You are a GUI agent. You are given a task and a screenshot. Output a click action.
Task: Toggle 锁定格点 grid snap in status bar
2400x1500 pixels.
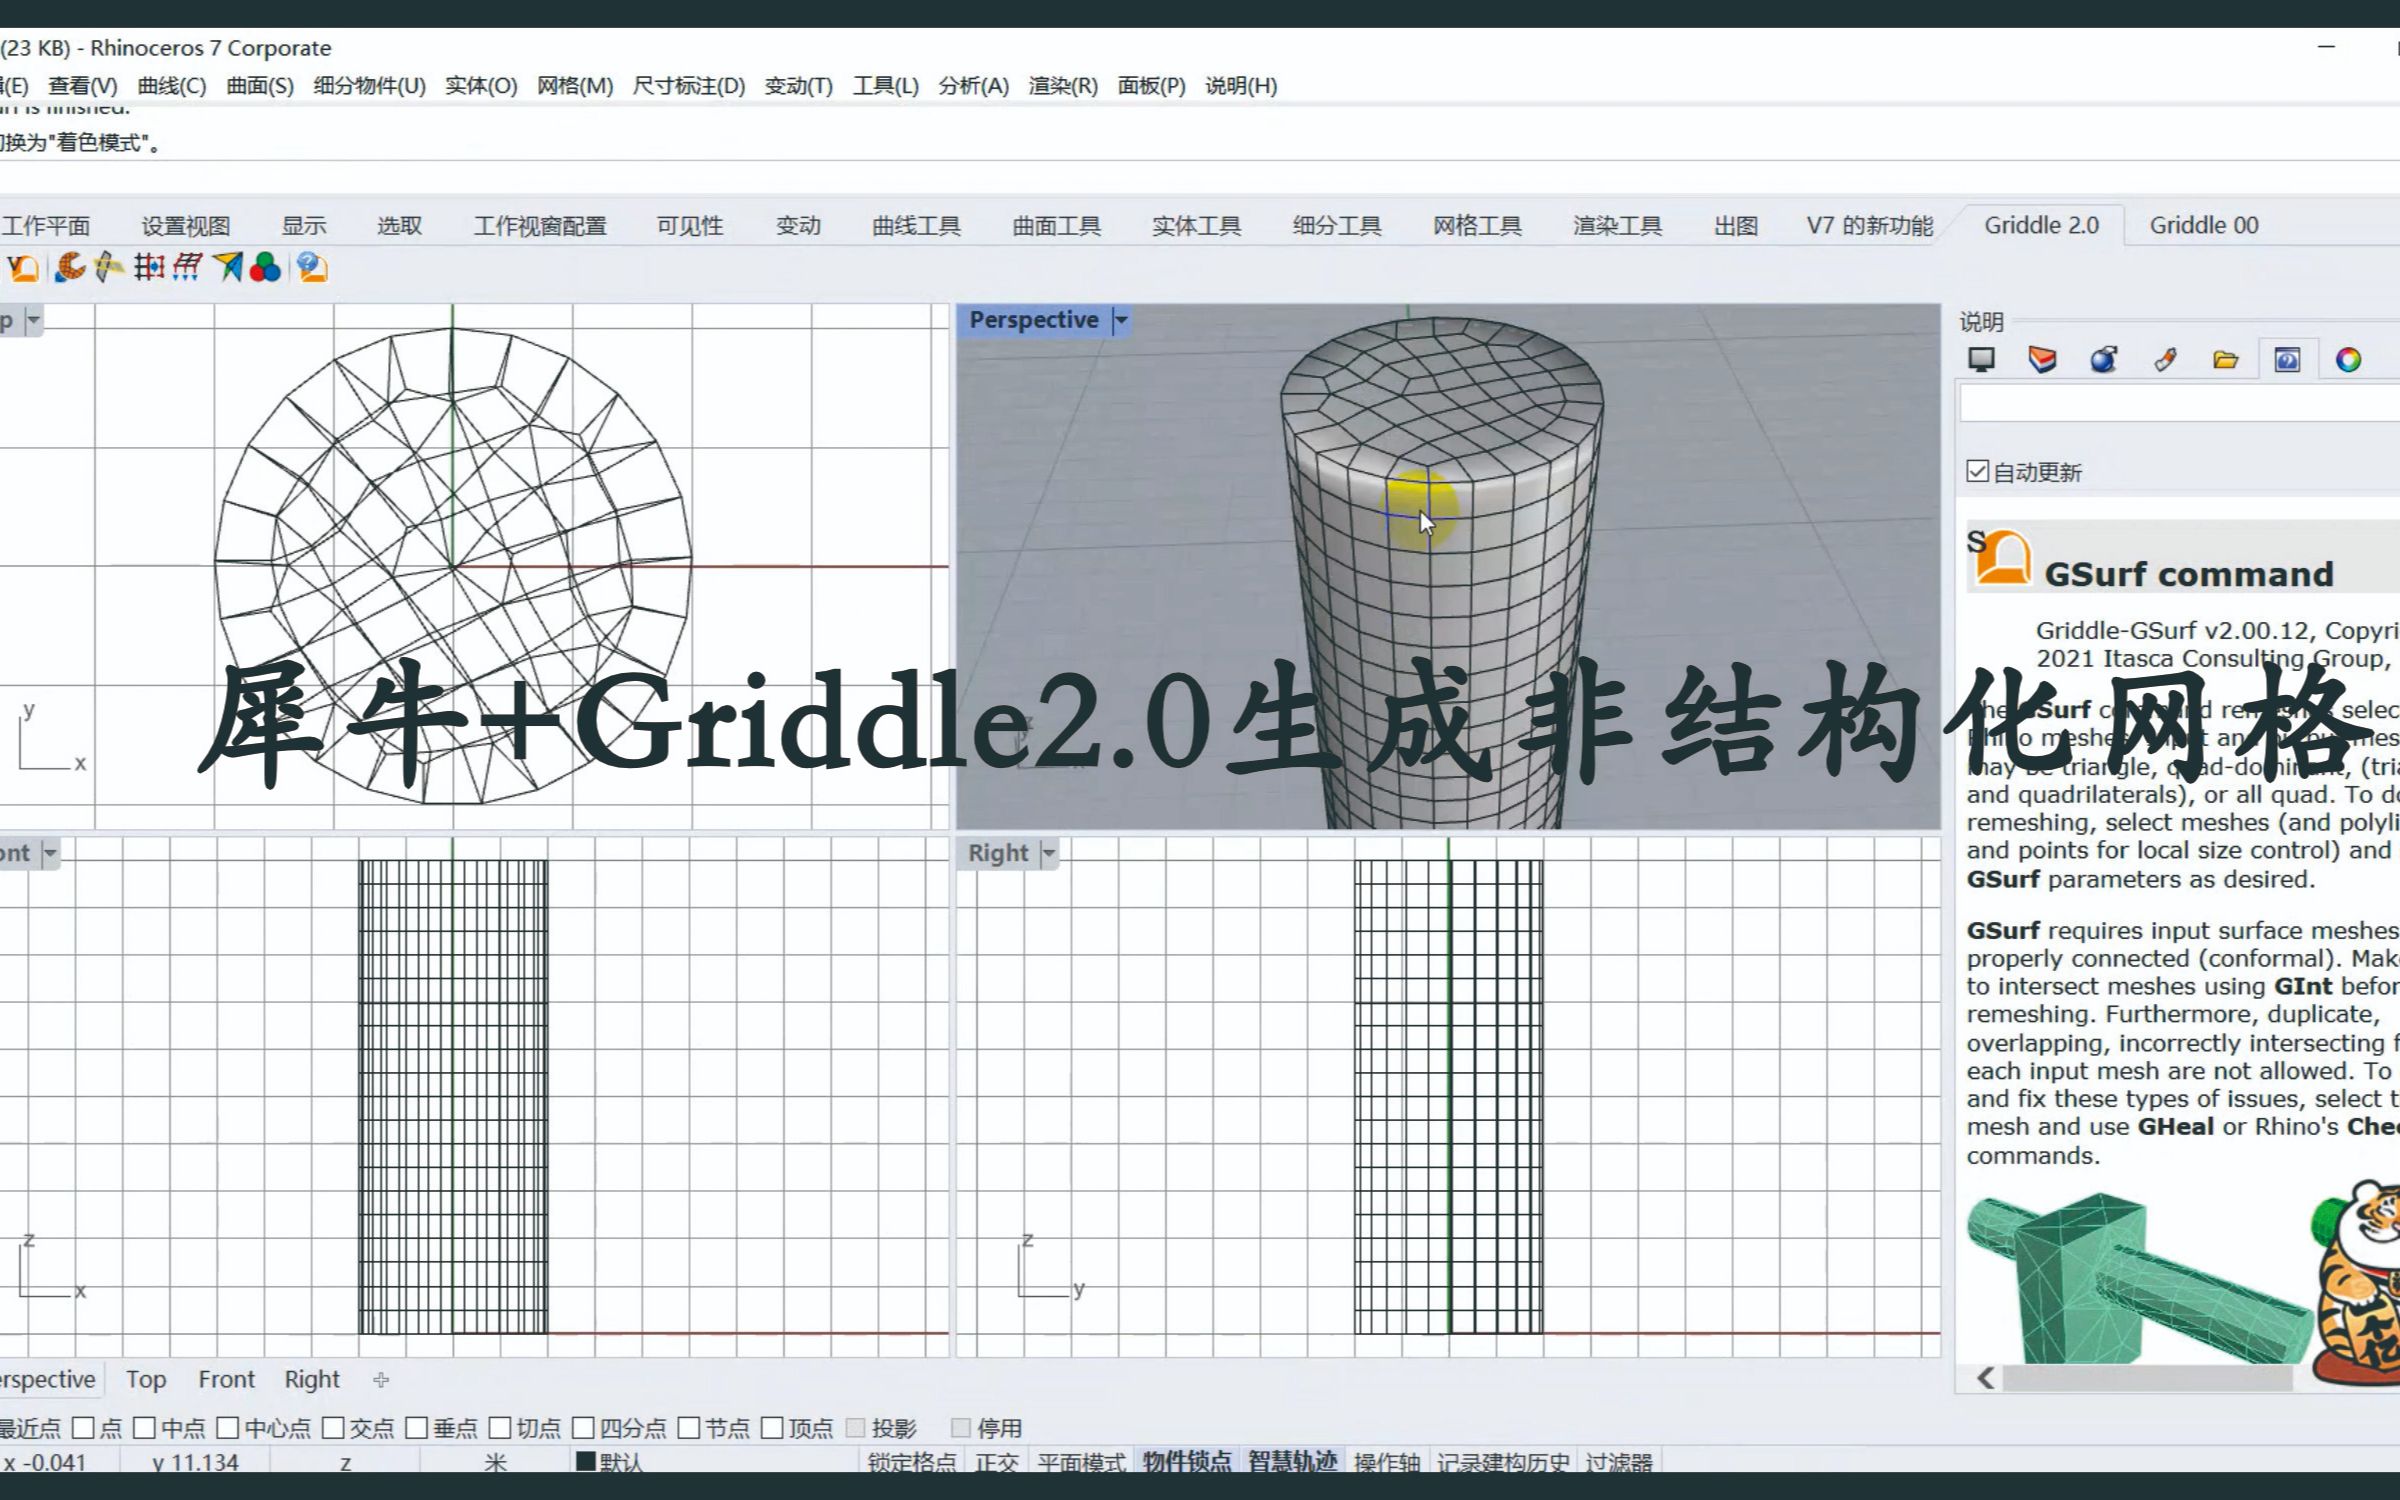click(913, 1463)
